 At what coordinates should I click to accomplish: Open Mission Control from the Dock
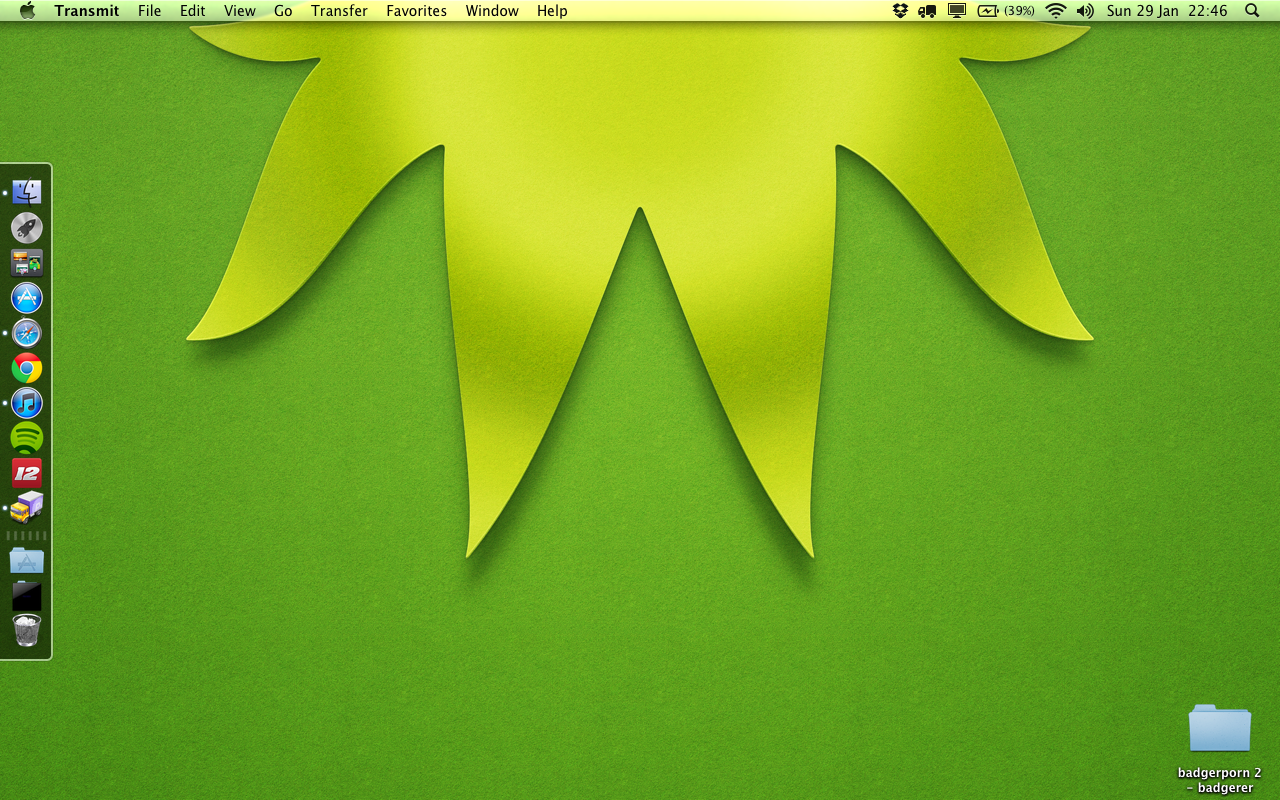coord(27,263)
